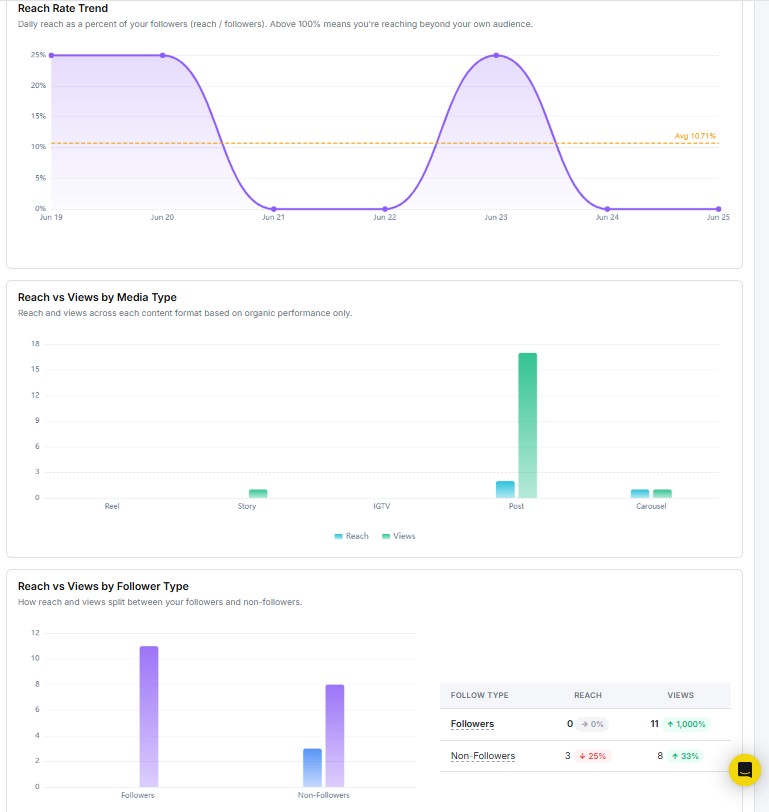769x812 pixels.
Task: Click the Post views bar
Action: point(527,425)
